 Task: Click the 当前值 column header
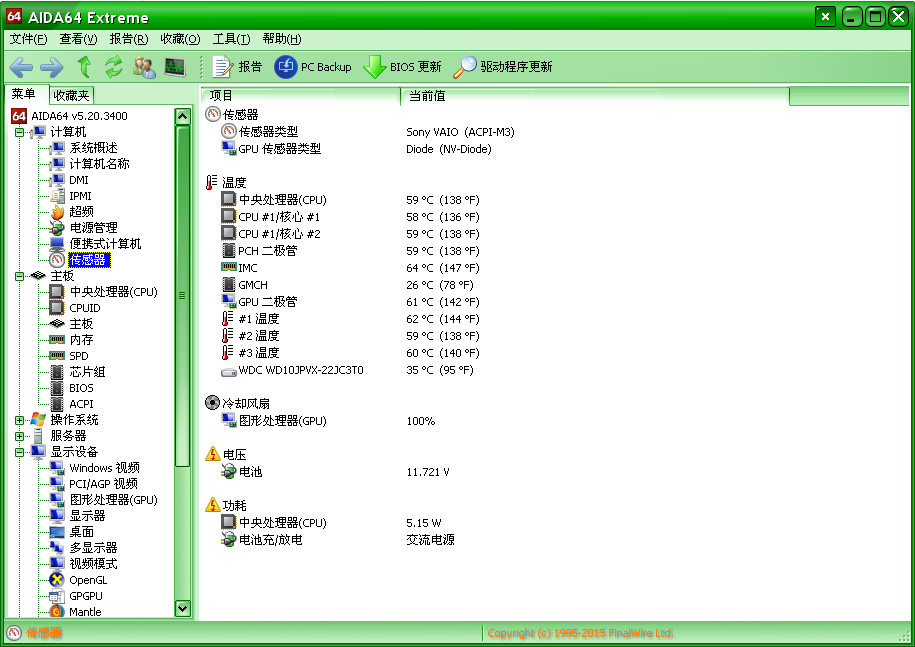[x=595, y=96]
